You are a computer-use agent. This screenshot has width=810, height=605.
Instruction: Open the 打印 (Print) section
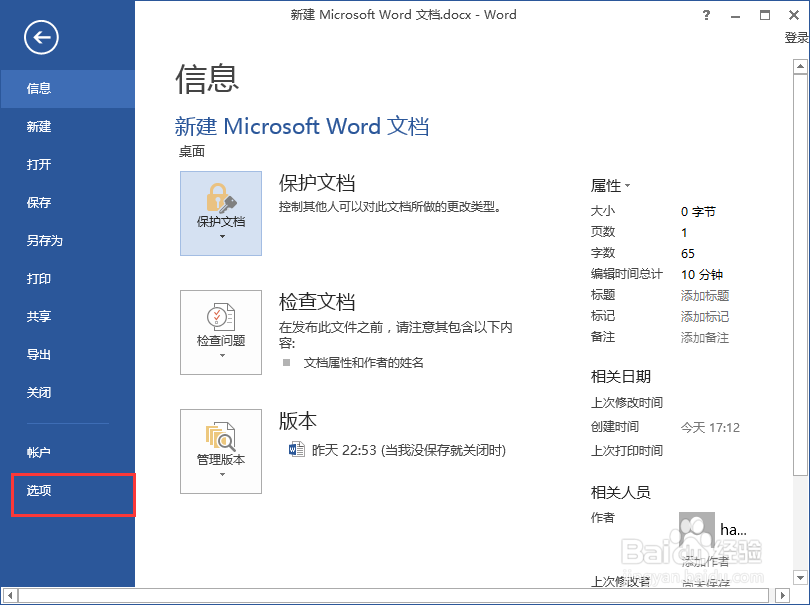(39, 278)
